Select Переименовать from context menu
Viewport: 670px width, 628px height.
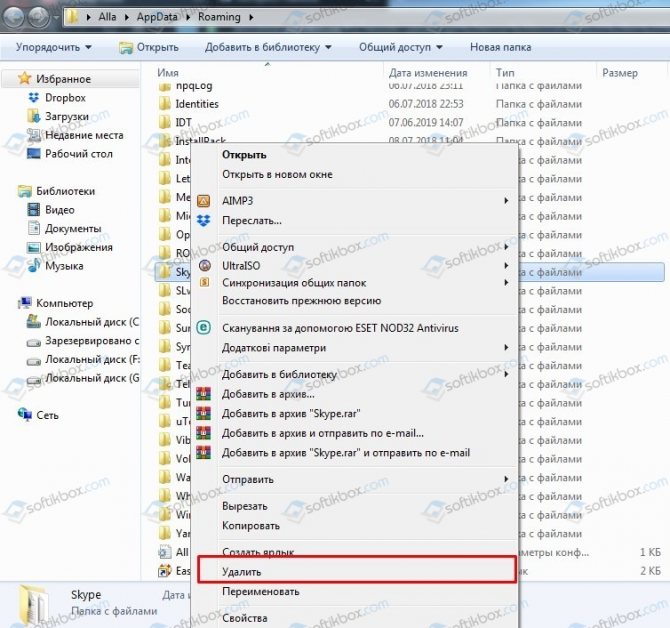click(x=261, y=591)
